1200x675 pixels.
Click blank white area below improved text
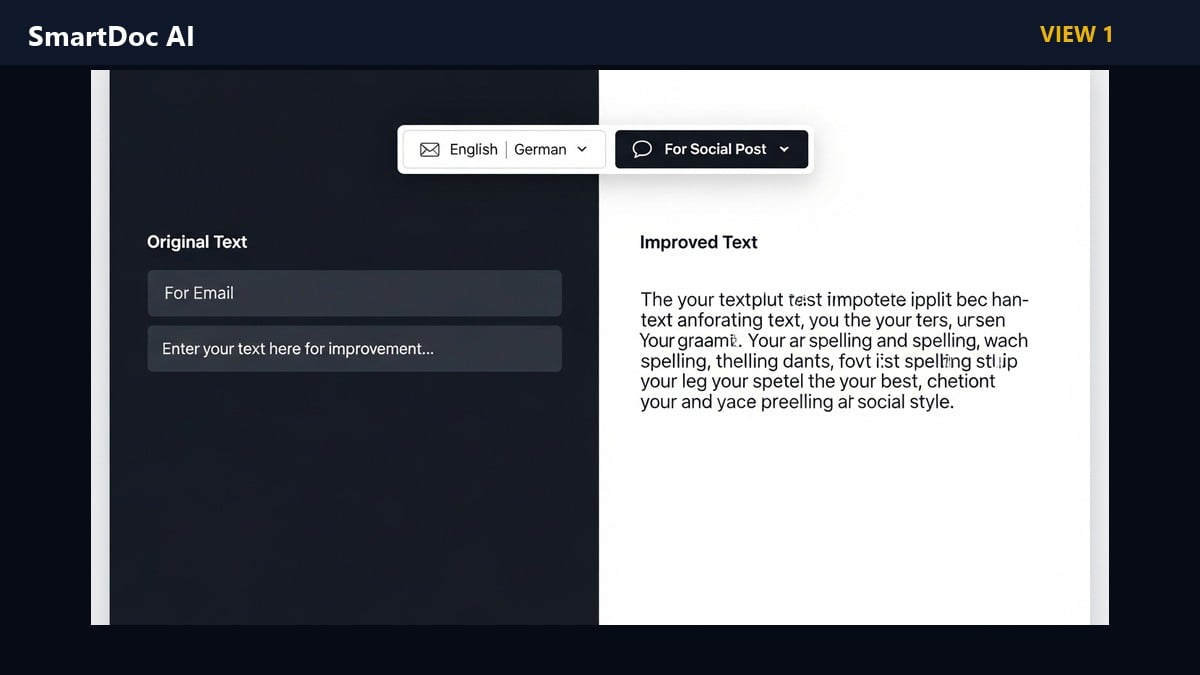pos(844,520)
